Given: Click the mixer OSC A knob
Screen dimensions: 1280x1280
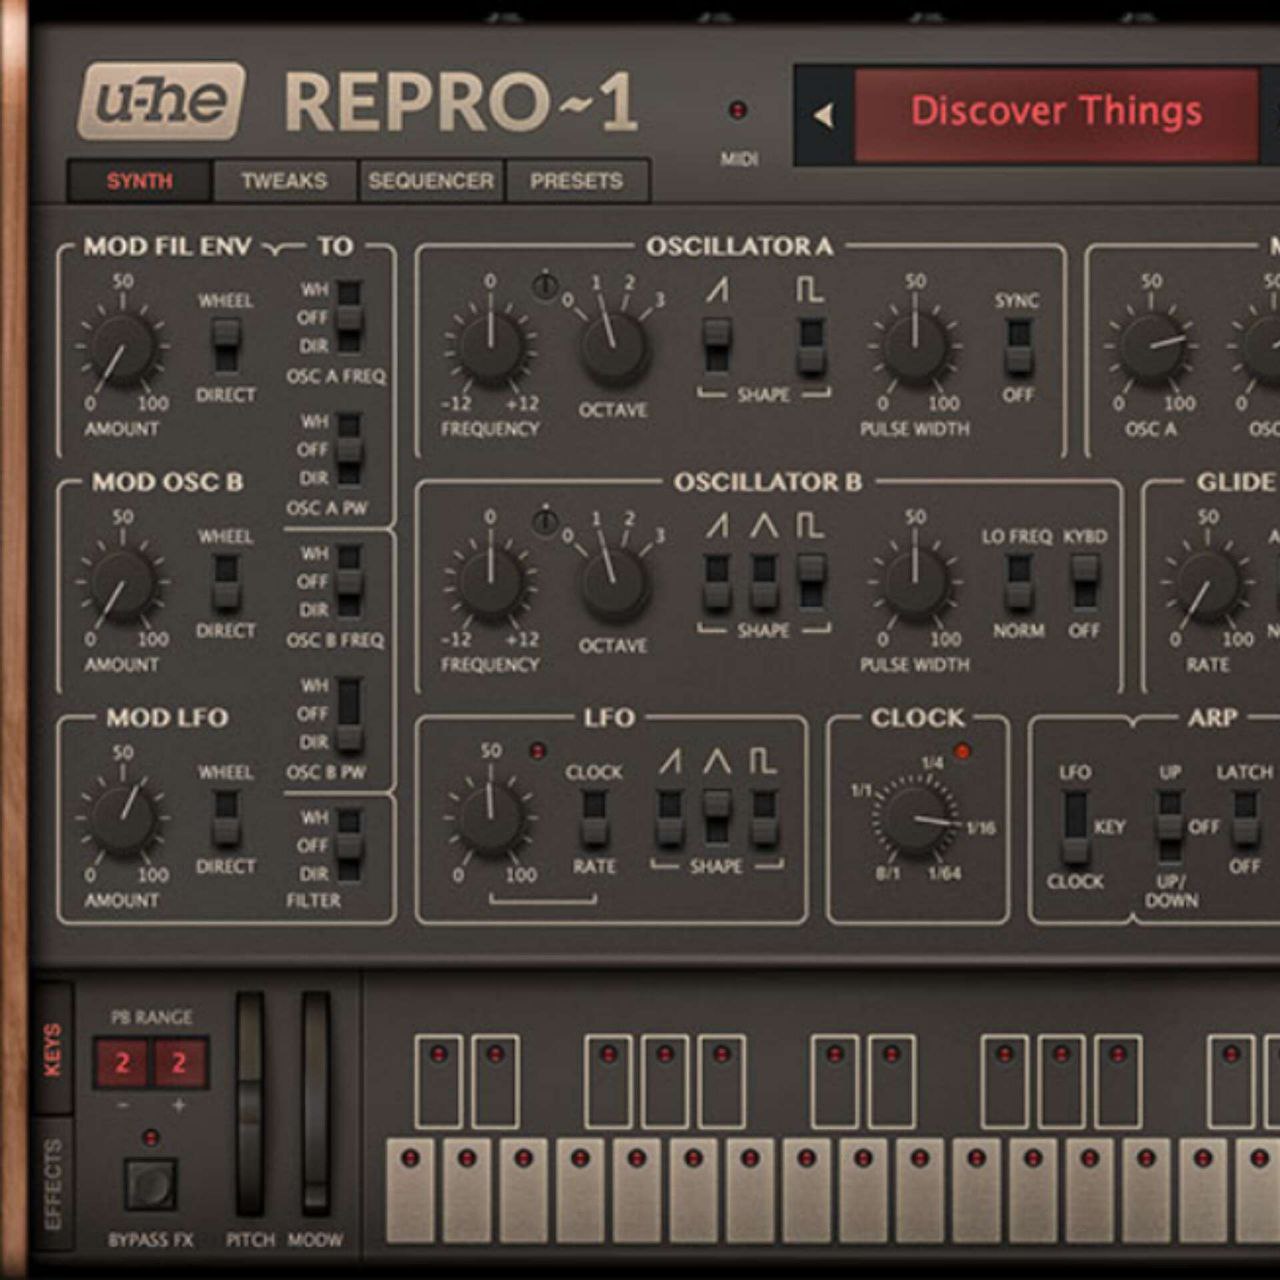Looking at the screenshot, I should 1151,346.
